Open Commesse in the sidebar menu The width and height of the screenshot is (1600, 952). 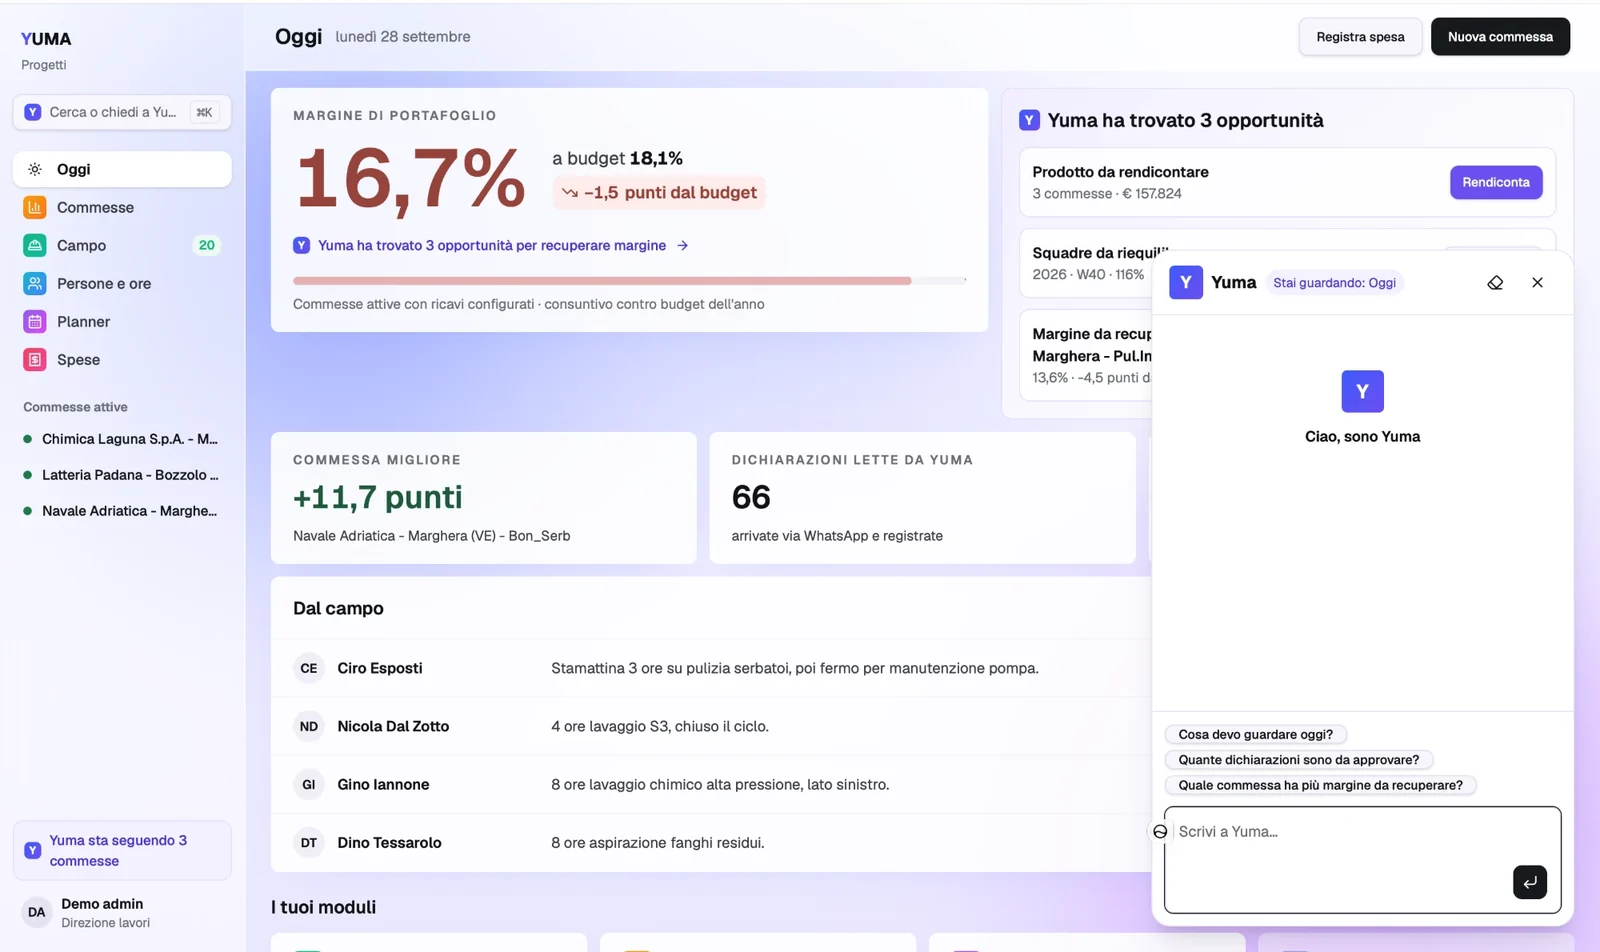click(122, 207)
